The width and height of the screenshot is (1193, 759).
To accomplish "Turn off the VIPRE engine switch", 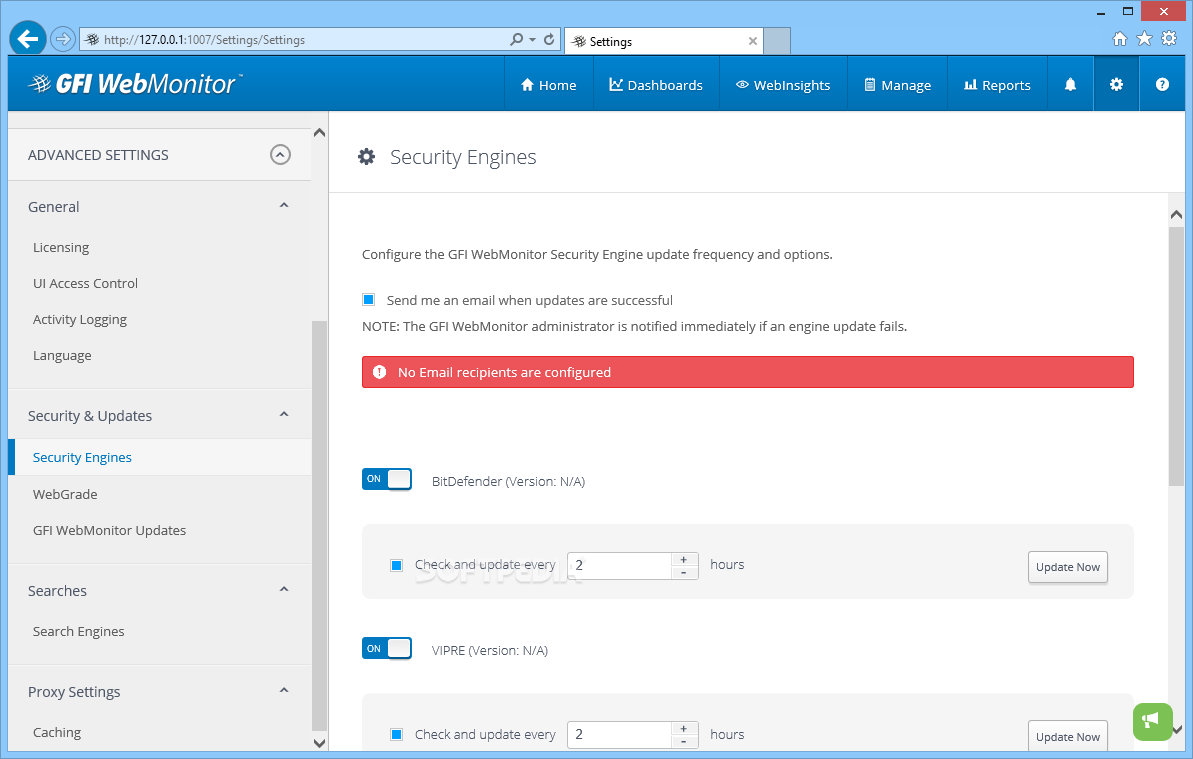I will [387, 649].
